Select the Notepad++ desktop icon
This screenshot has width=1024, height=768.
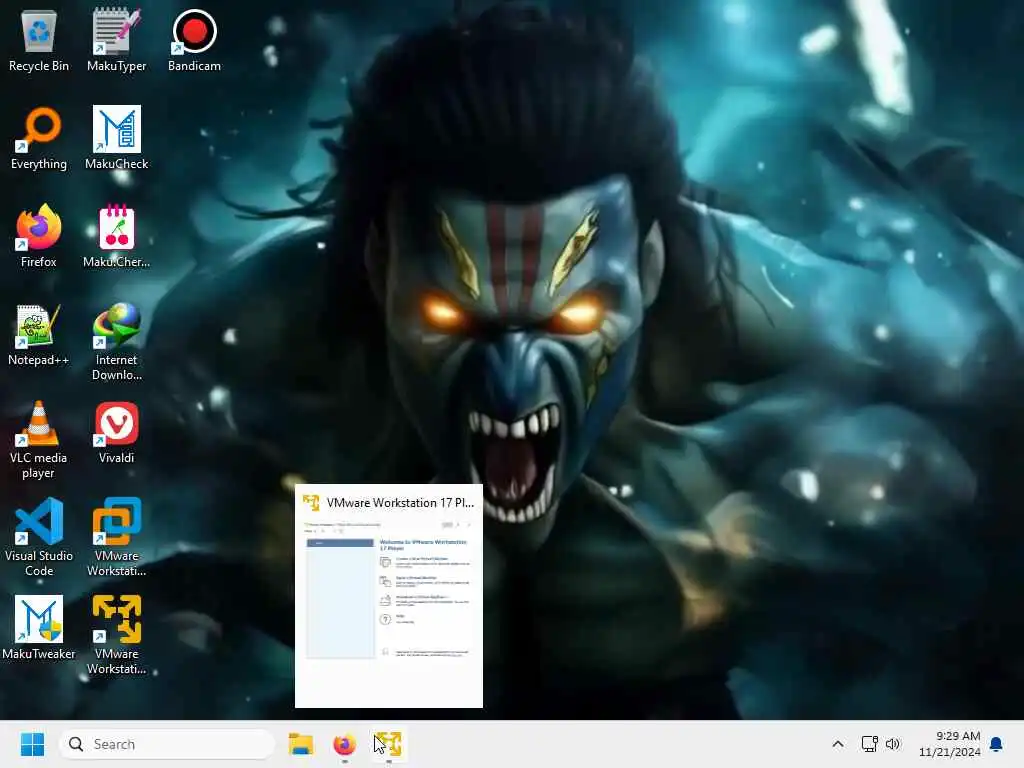[39, 334]
